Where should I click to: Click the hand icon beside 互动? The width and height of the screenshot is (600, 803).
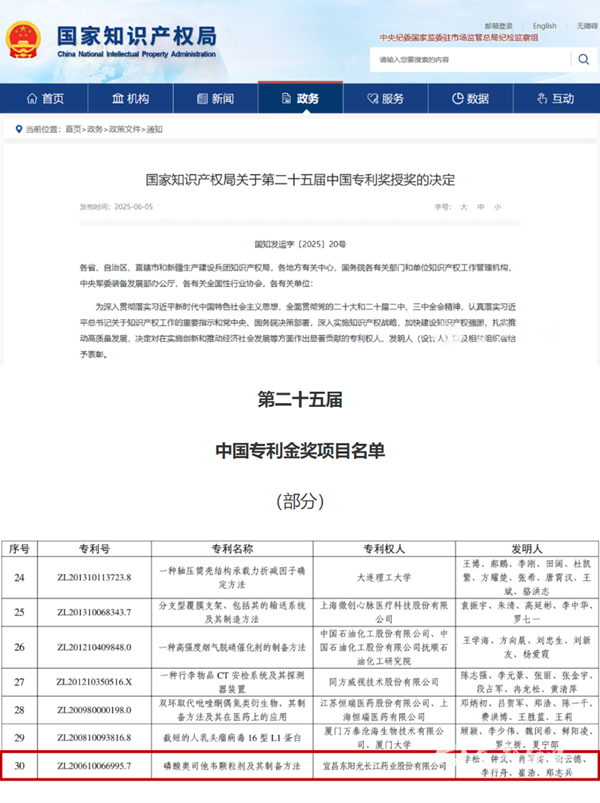[542, 98]
